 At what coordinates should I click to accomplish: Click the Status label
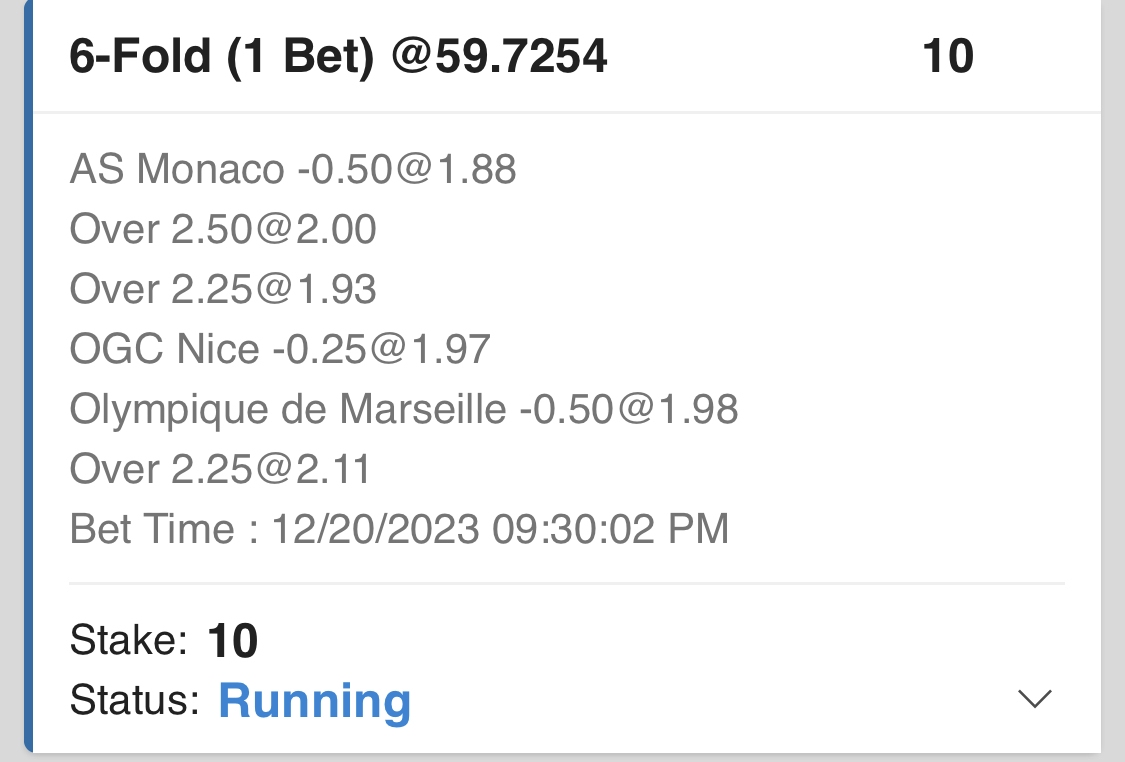(x=135, y=700)
